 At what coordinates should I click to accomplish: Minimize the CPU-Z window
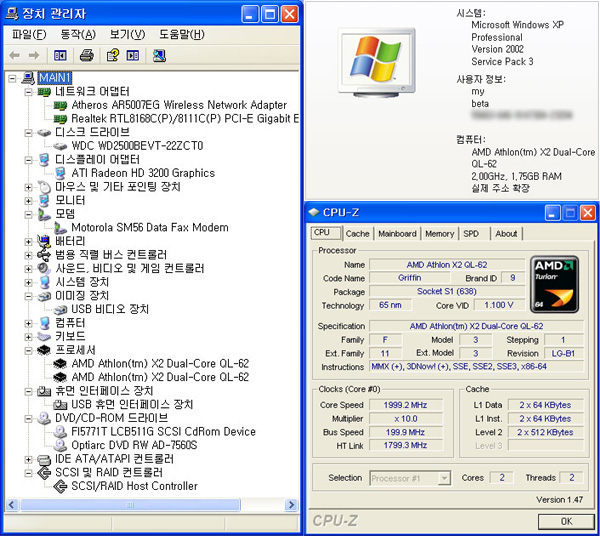point(553,213)
